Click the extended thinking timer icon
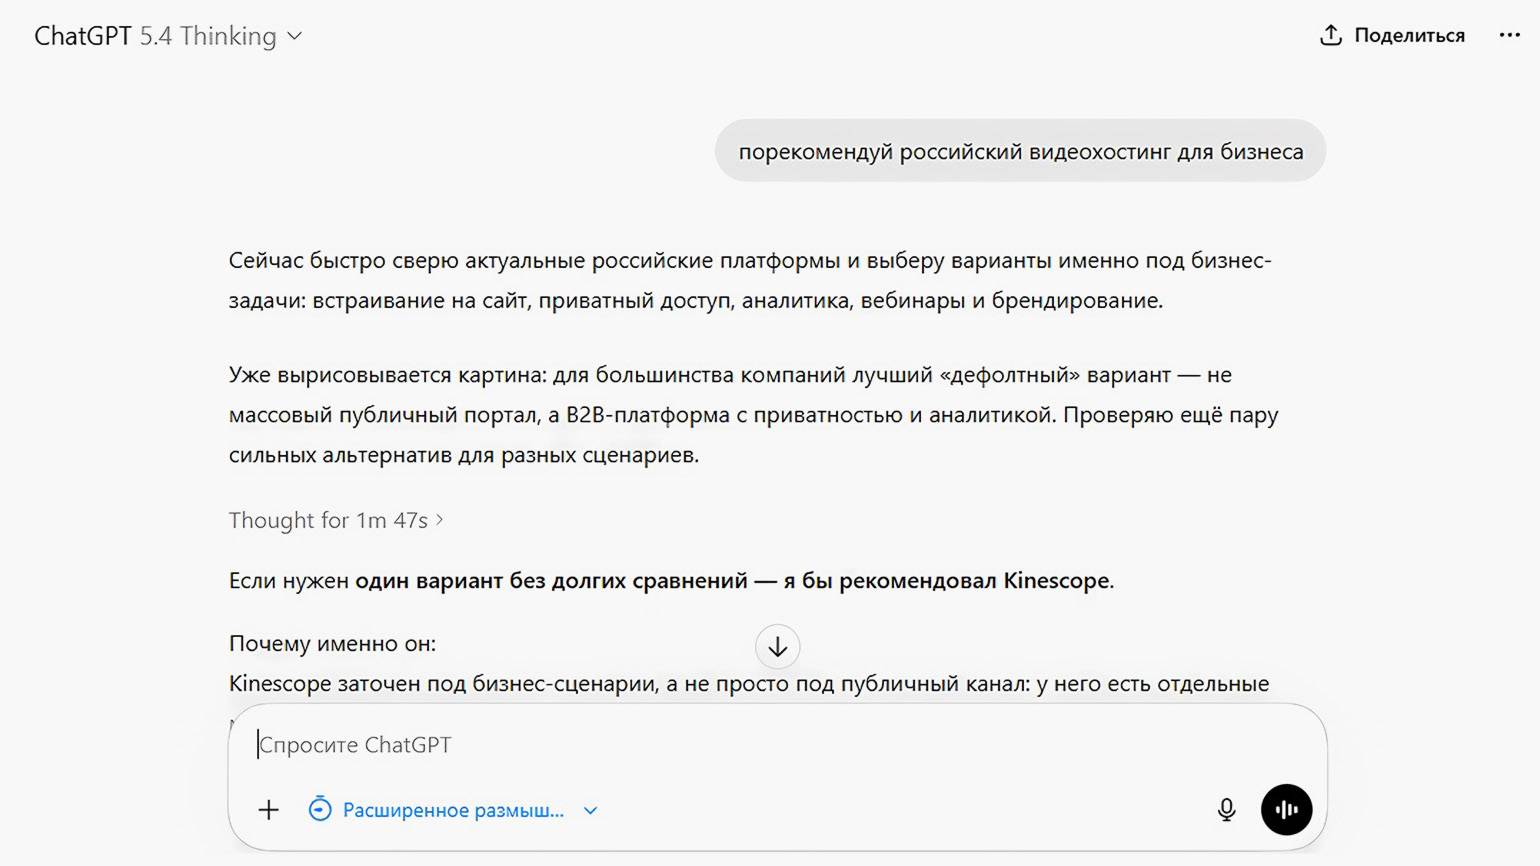1540x866 pixels. pos(320,810)
